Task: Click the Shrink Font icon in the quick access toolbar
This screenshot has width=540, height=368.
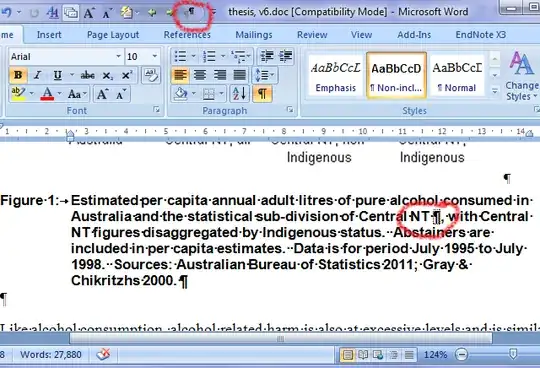Action: point(107,13)
